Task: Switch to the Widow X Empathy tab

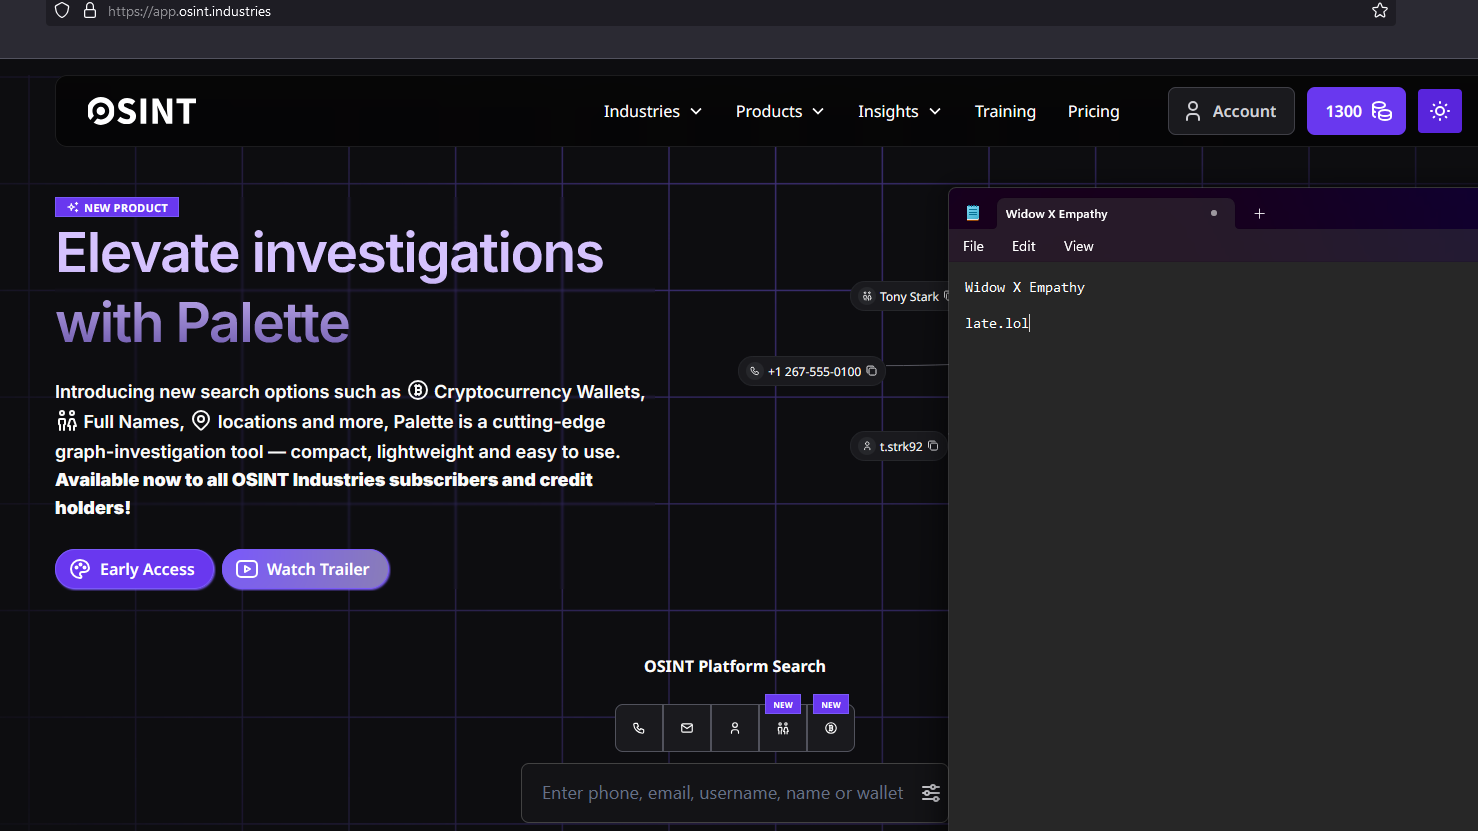Action: (x=1056, y=214)
